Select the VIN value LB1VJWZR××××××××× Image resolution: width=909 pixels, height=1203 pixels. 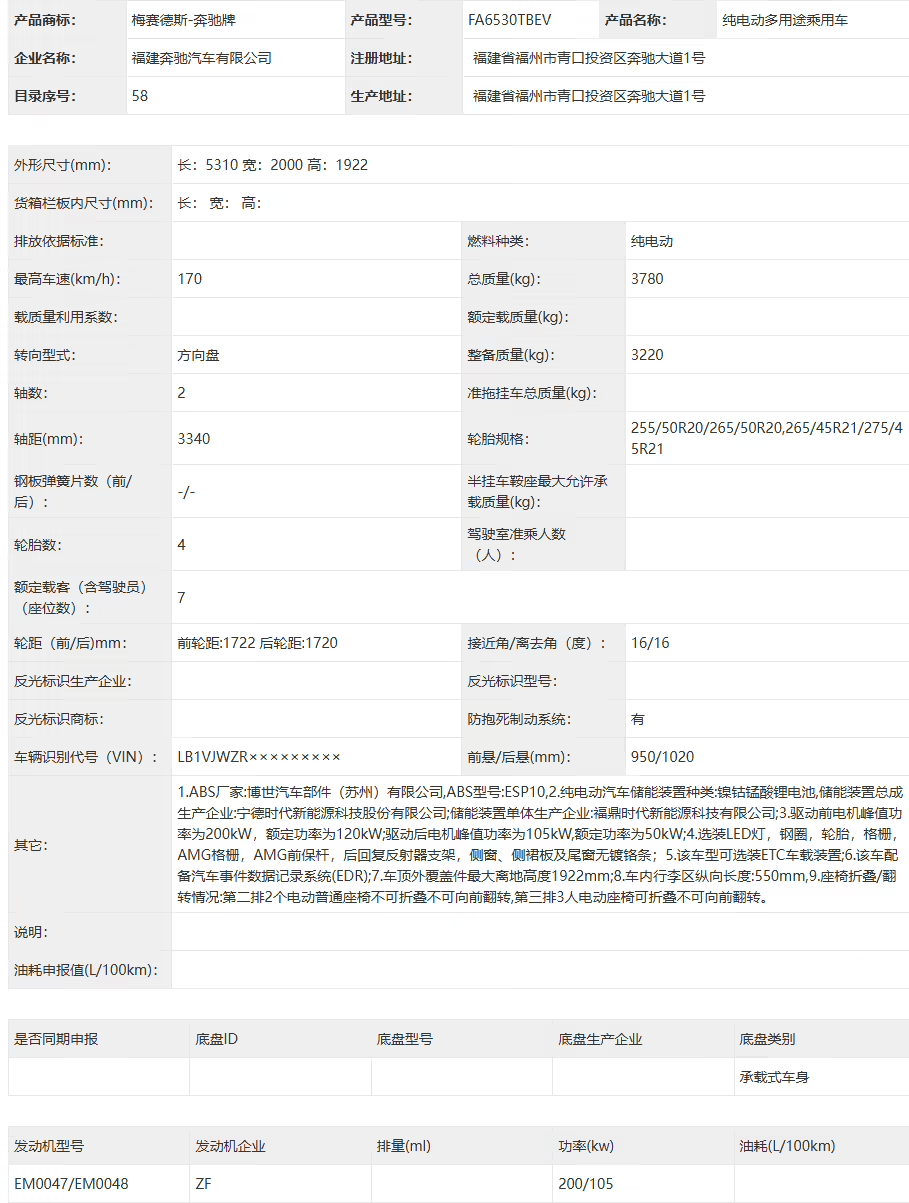[259, 757]
